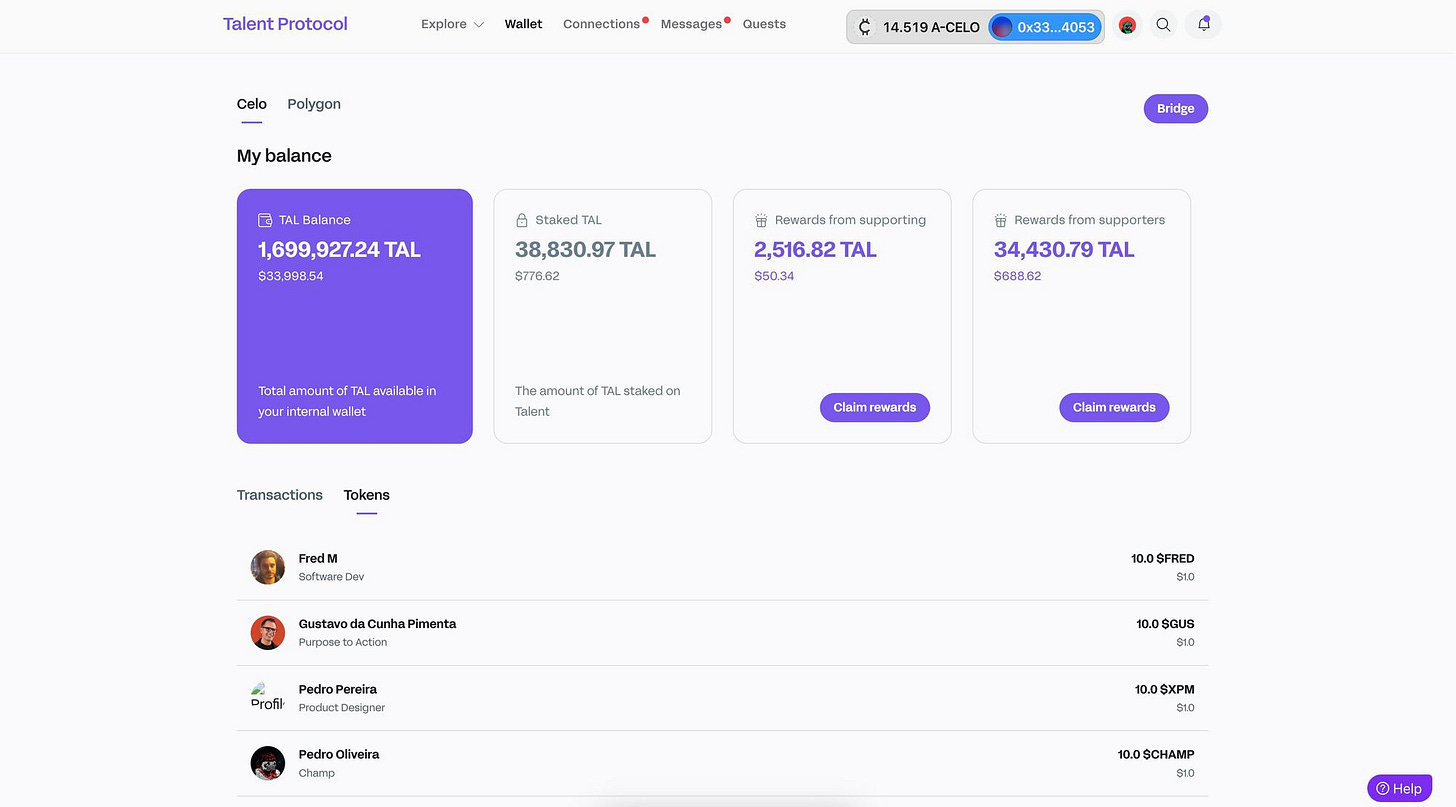1456x807 pixels.
Task: Click the 38,830.97 TAL staked amount
Action: 585,250
